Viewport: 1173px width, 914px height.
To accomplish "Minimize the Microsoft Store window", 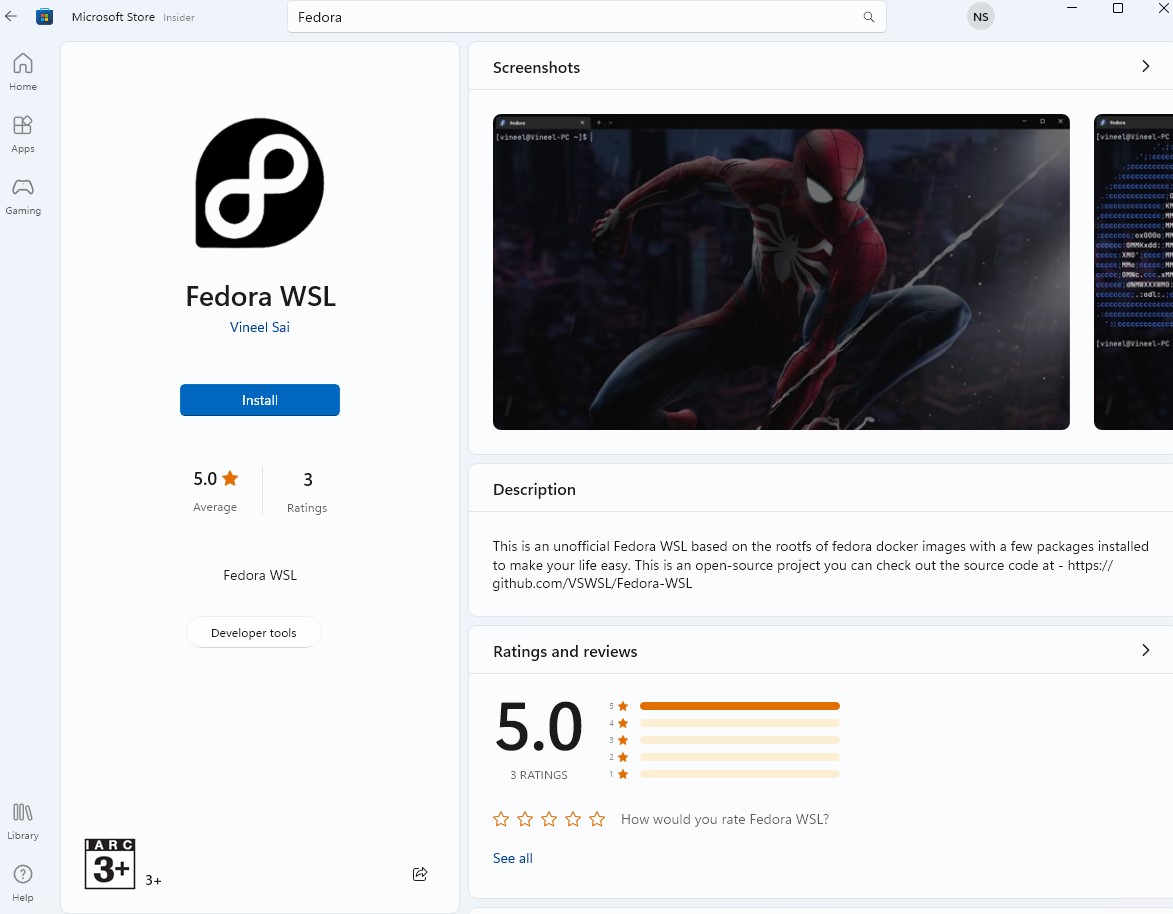I will (x=1072, y=8).
